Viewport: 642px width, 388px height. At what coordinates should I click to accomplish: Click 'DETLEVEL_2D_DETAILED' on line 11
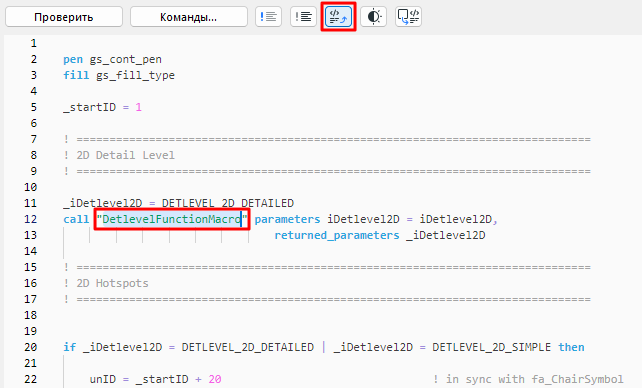click(x=228, y=203)
